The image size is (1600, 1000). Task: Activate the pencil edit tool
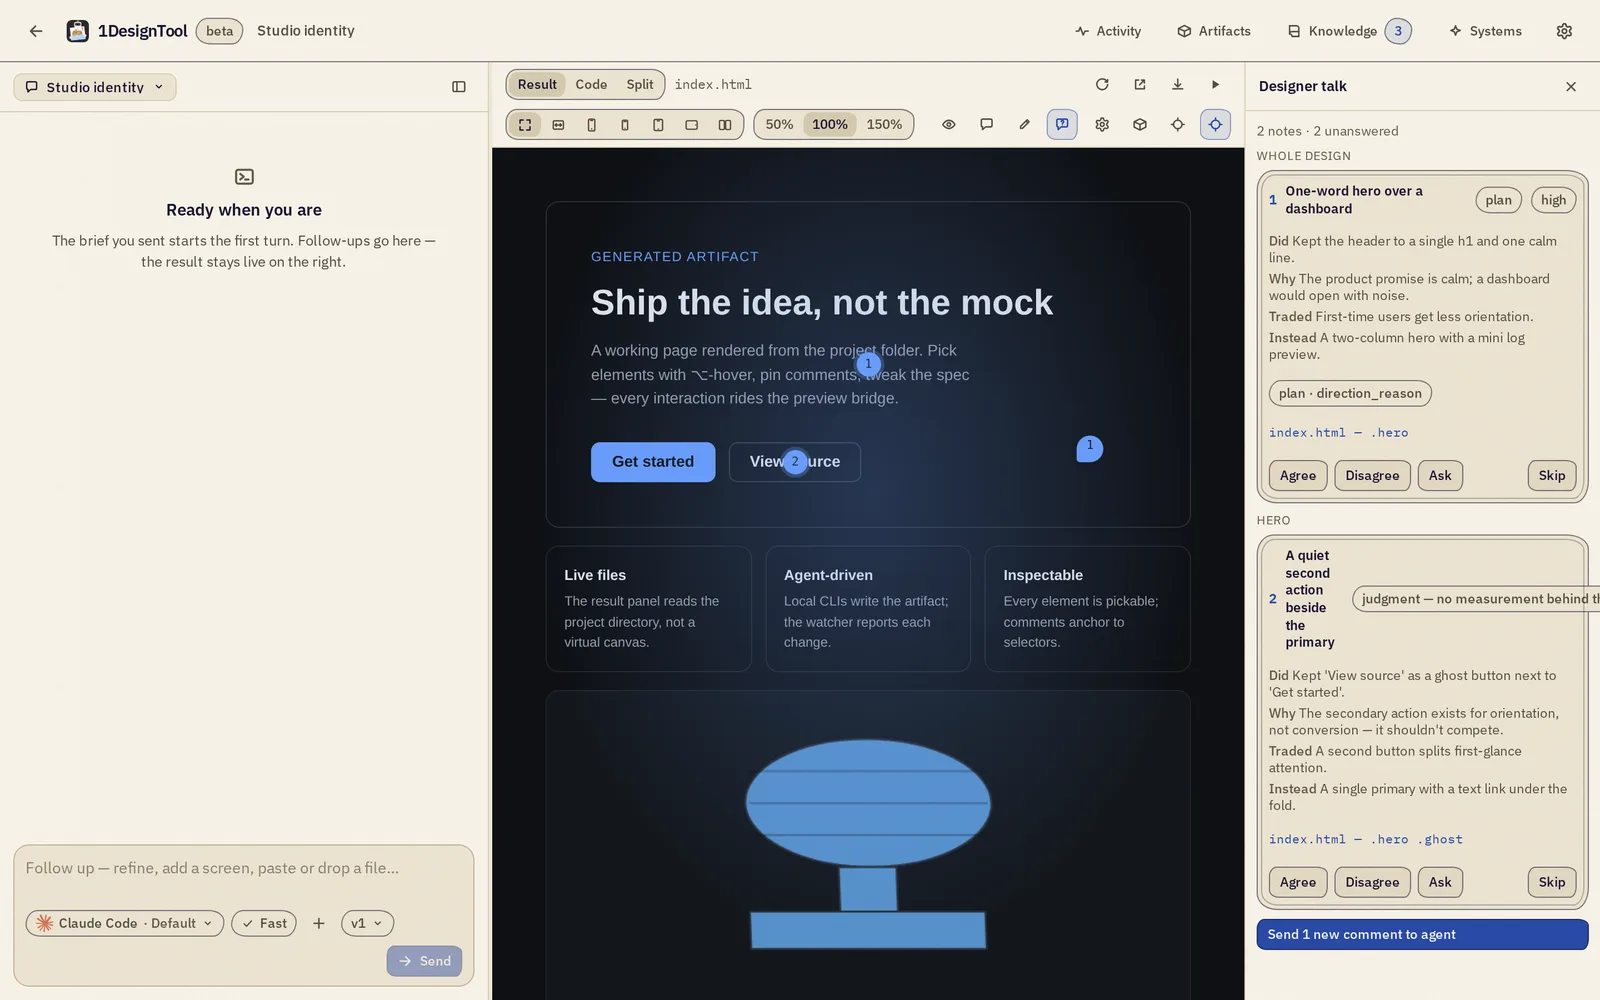pos(1024,124)
